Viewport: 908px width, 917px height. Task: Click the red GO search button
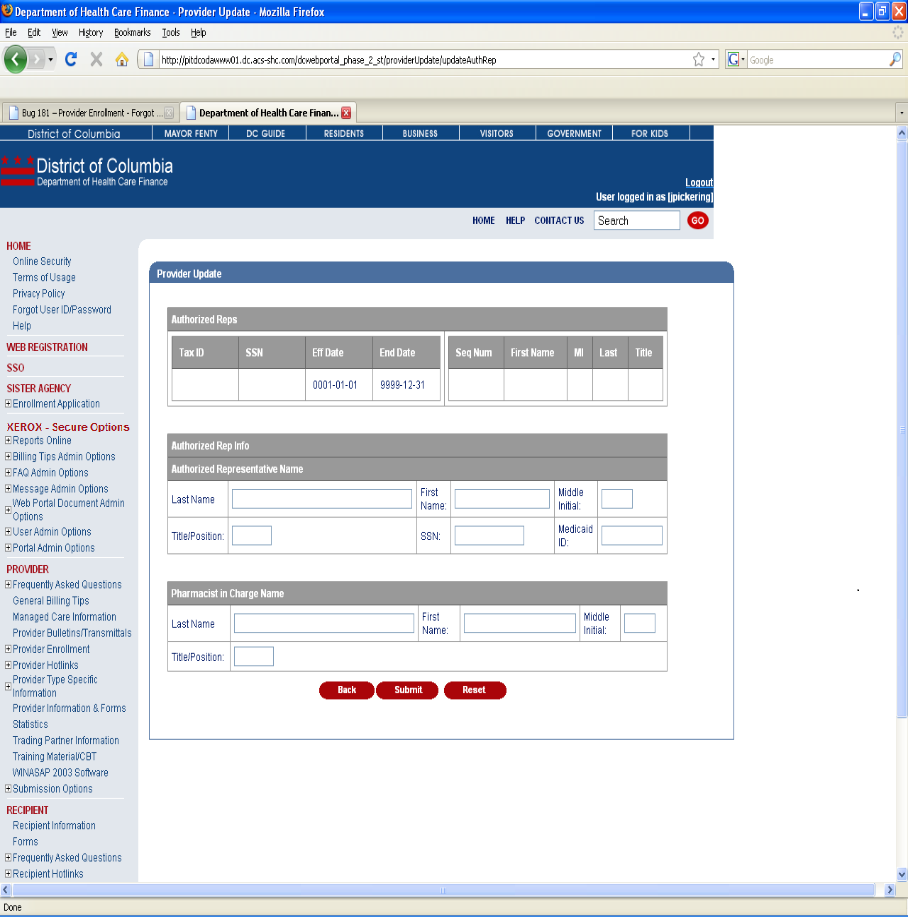point(697,221)
